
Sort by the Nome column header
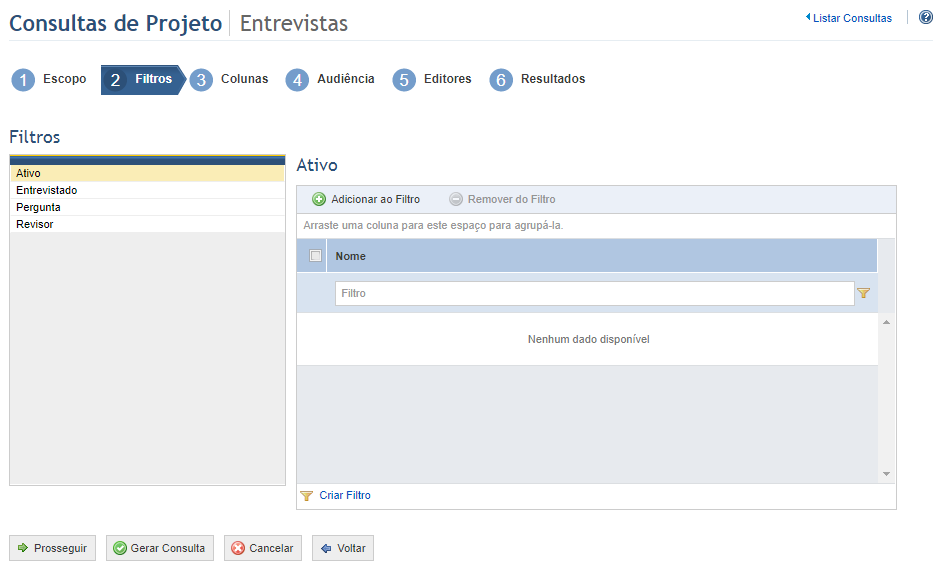pos(351,256)
